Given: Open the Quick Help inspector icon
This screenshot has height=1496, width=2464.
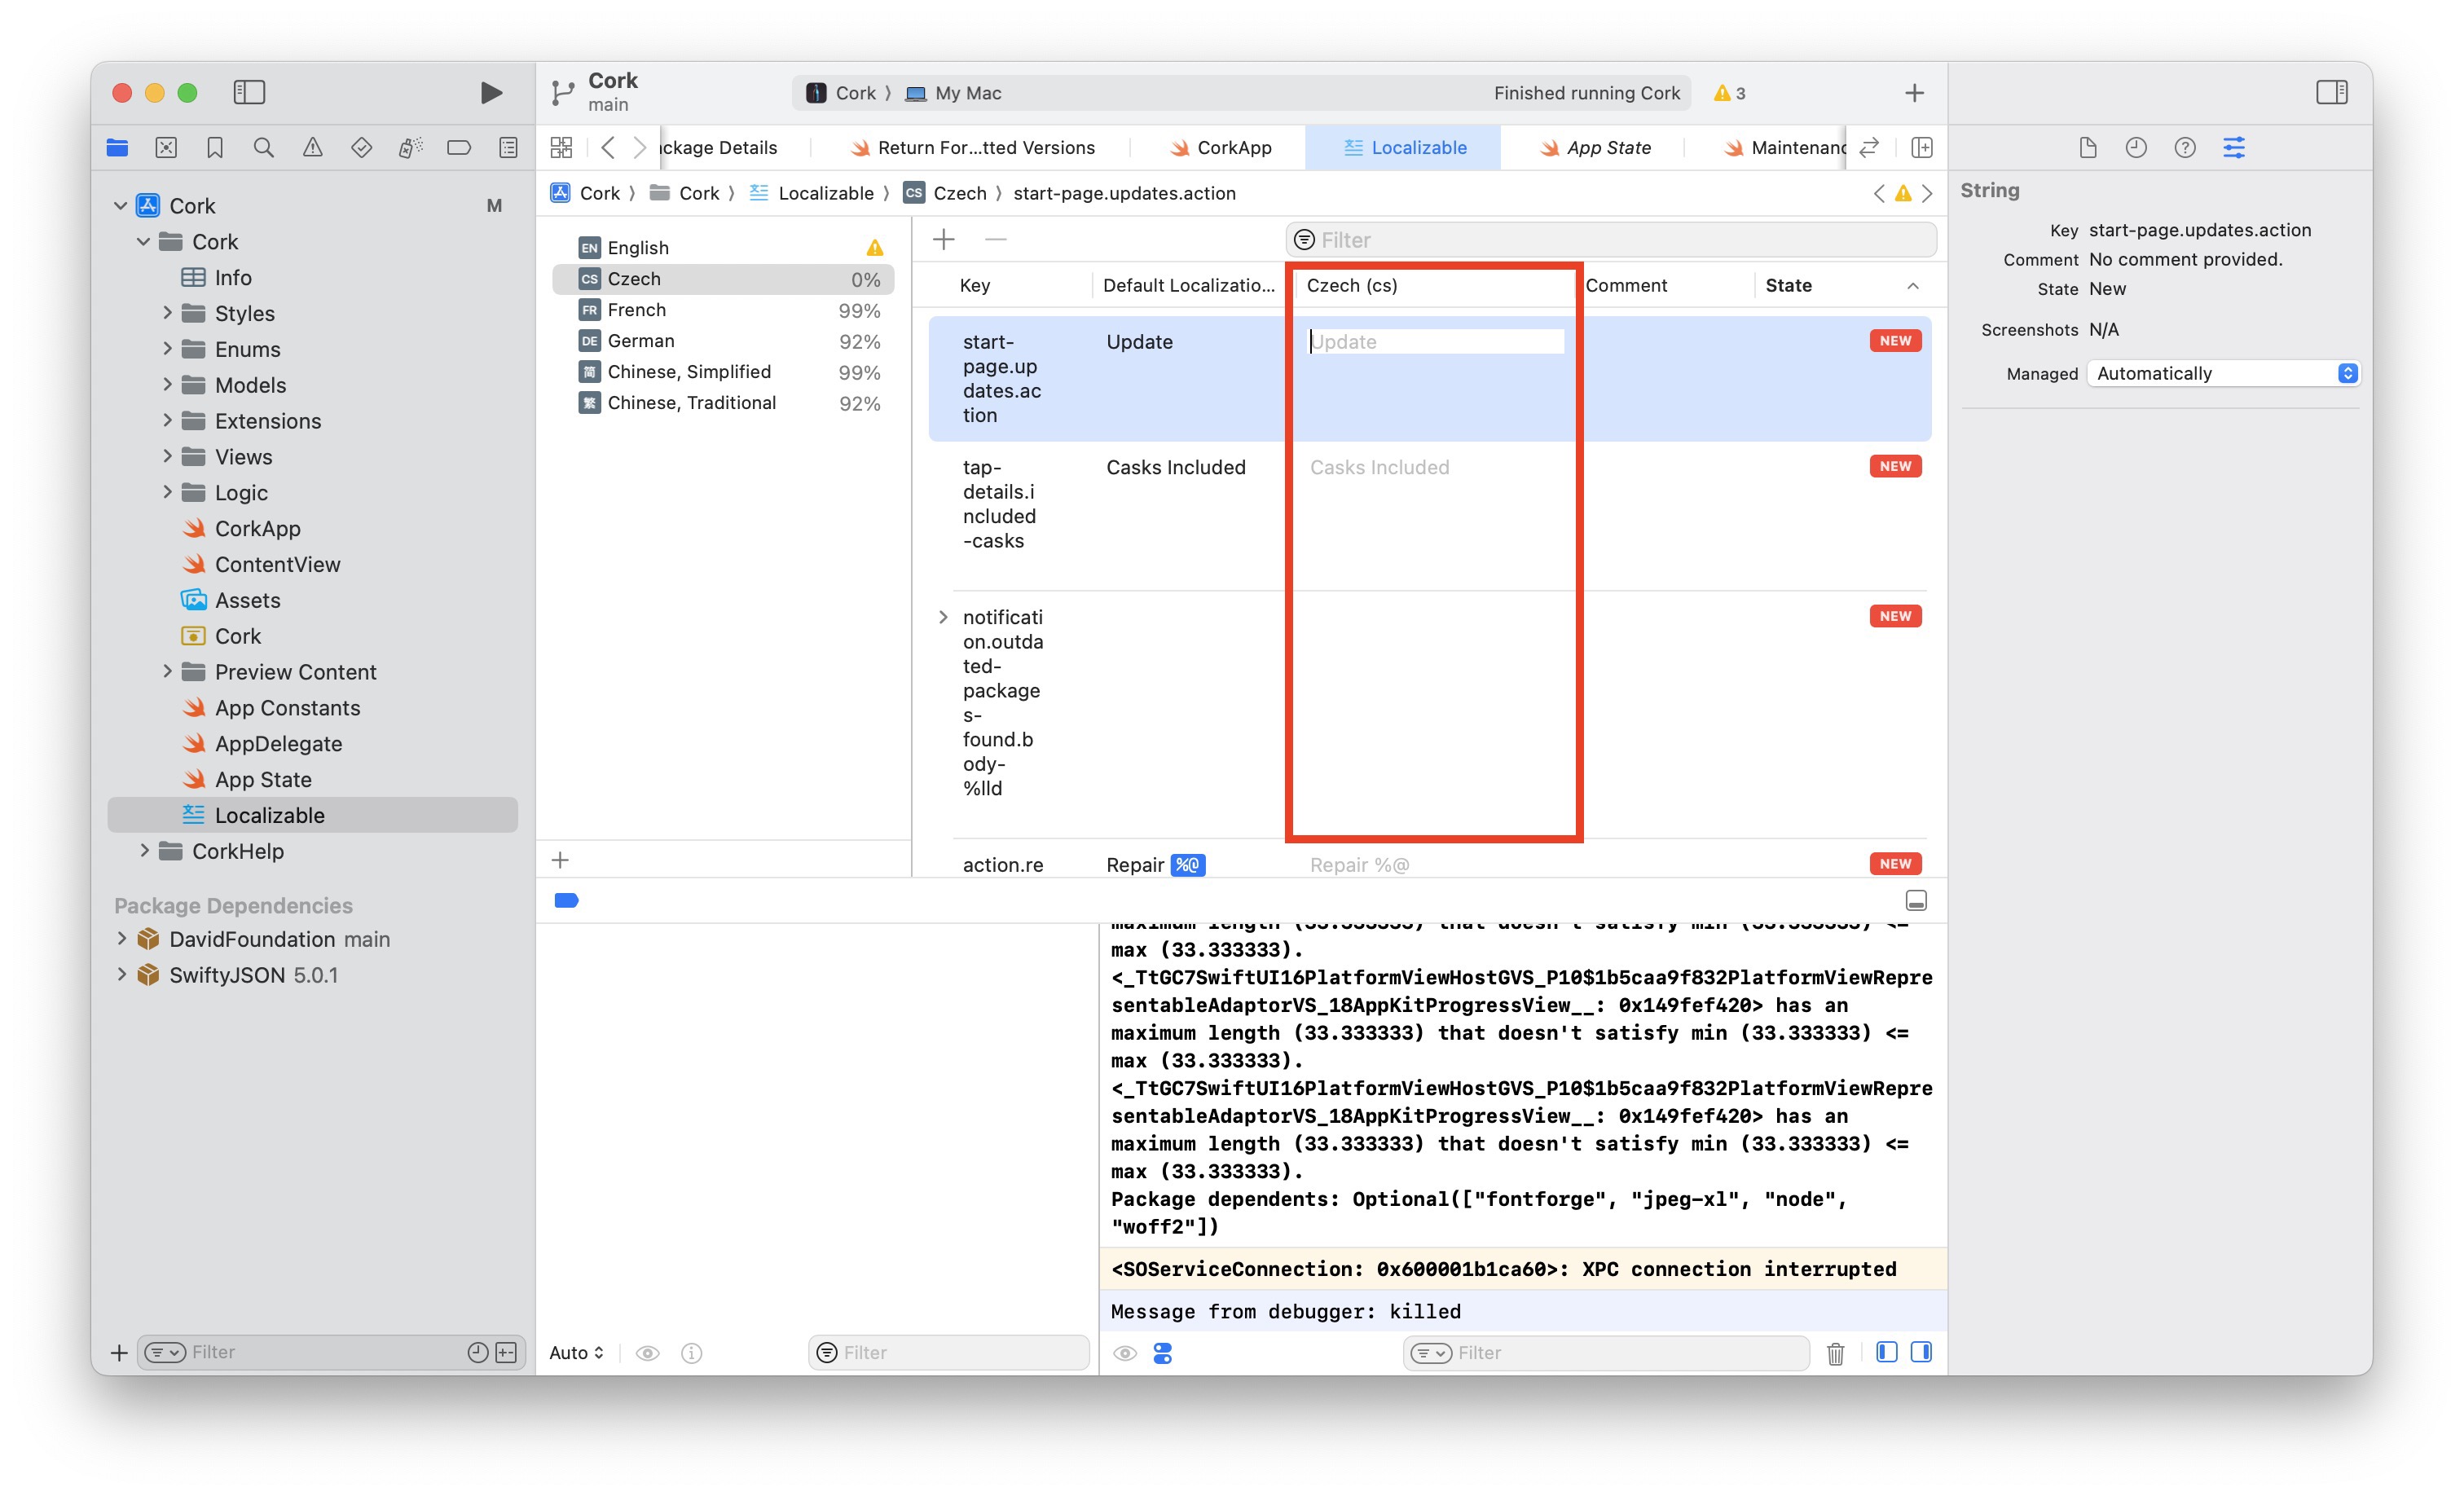Looking at the screenshot, I should point(2185,148).
